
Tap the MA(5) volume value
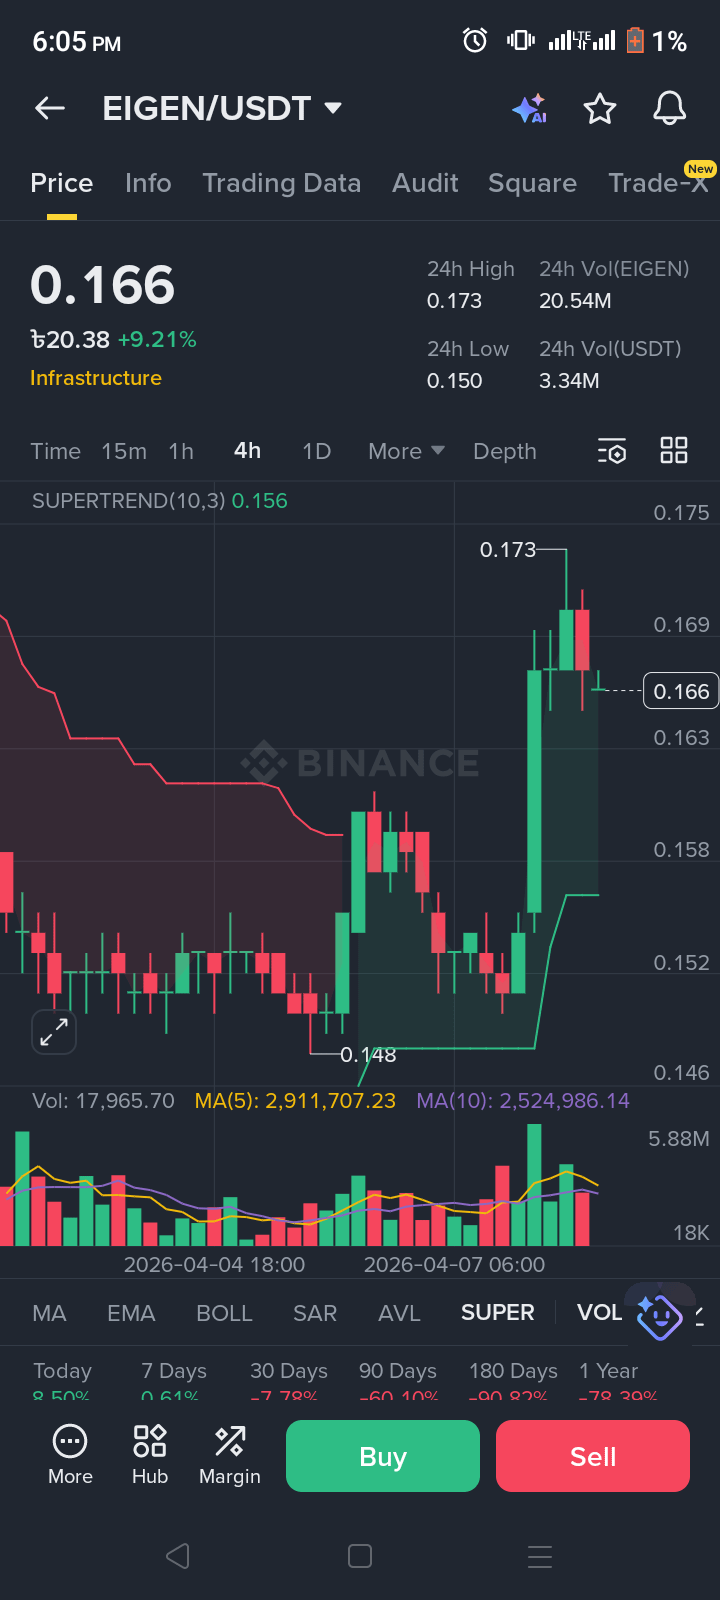[x=295, y=1101]
